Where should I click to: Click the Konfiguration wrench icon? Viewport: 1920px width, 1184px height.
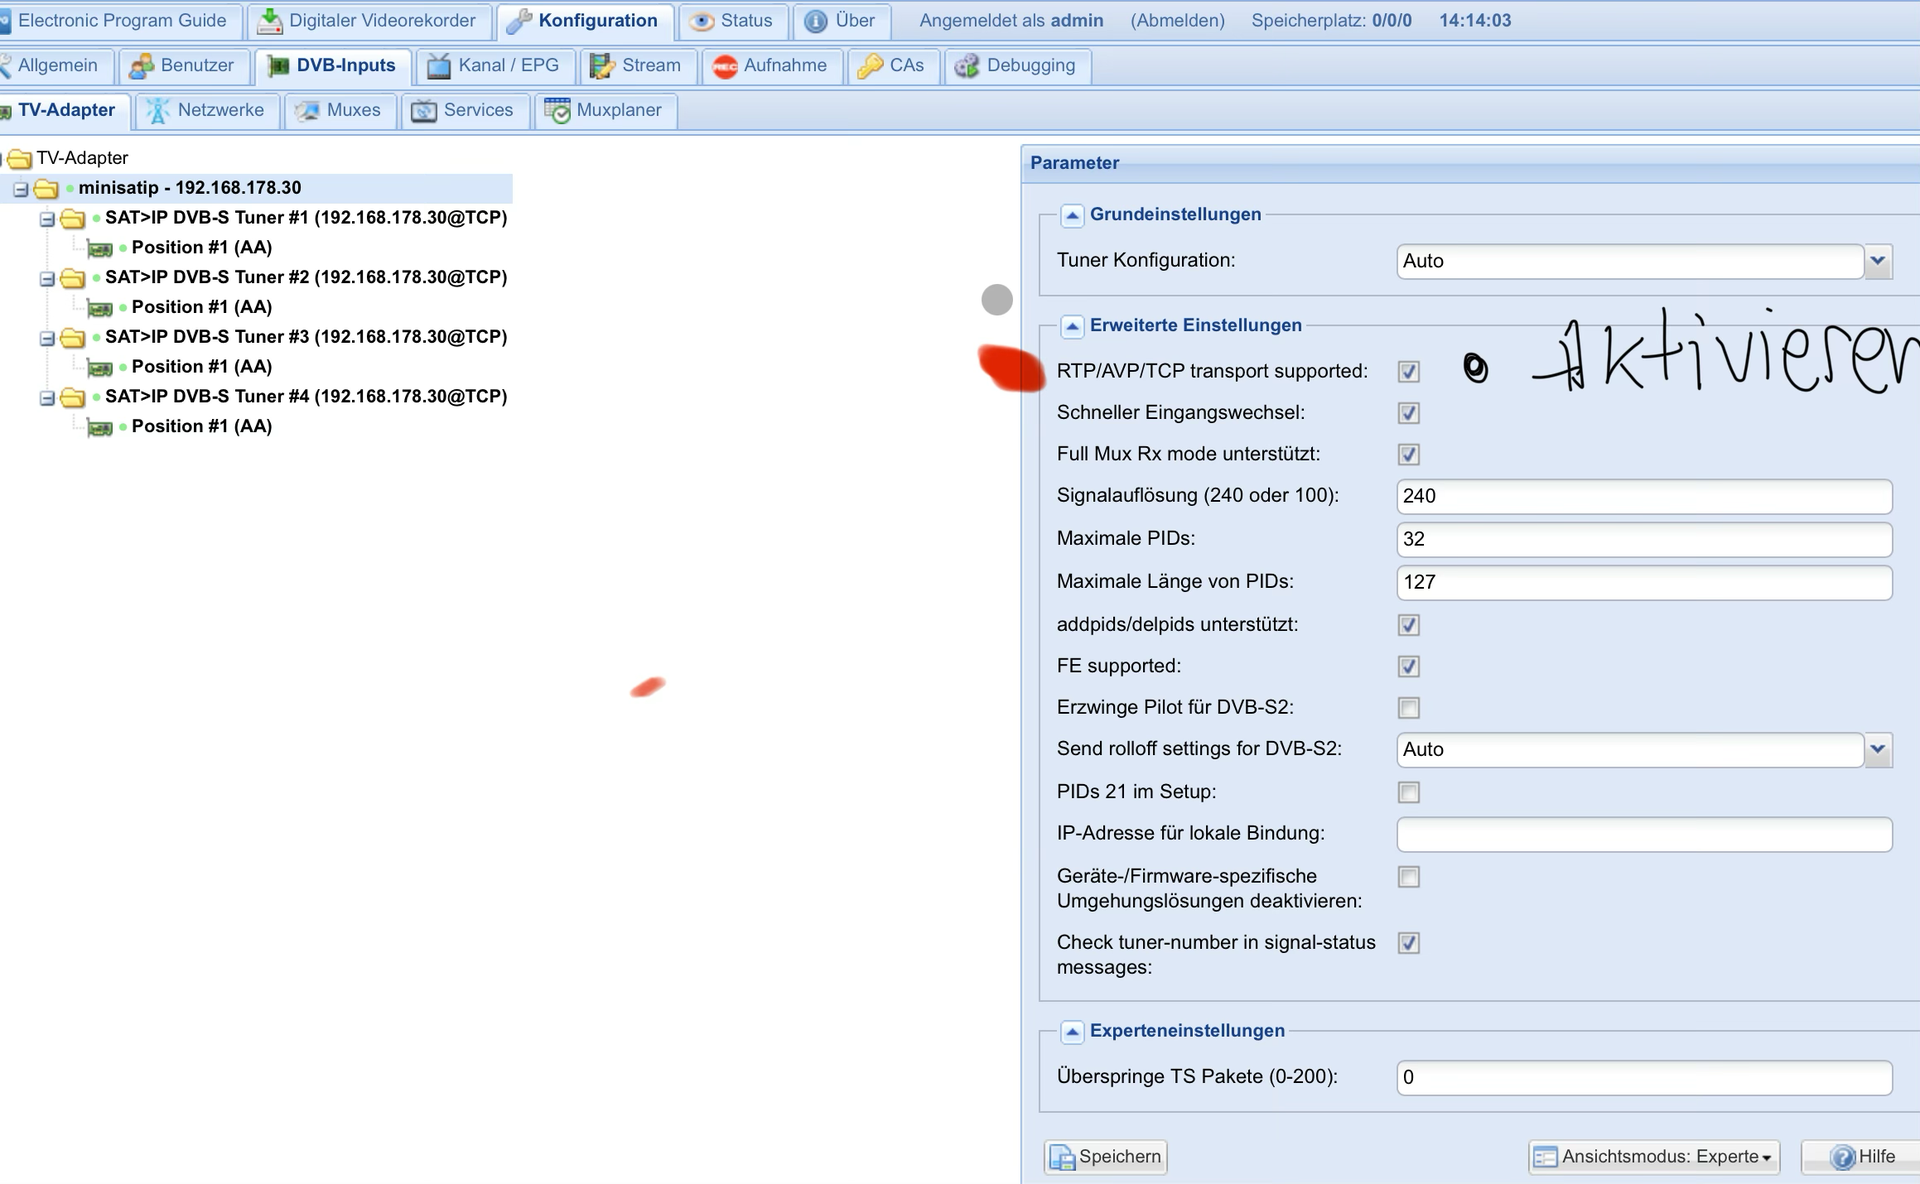point(519,21)
